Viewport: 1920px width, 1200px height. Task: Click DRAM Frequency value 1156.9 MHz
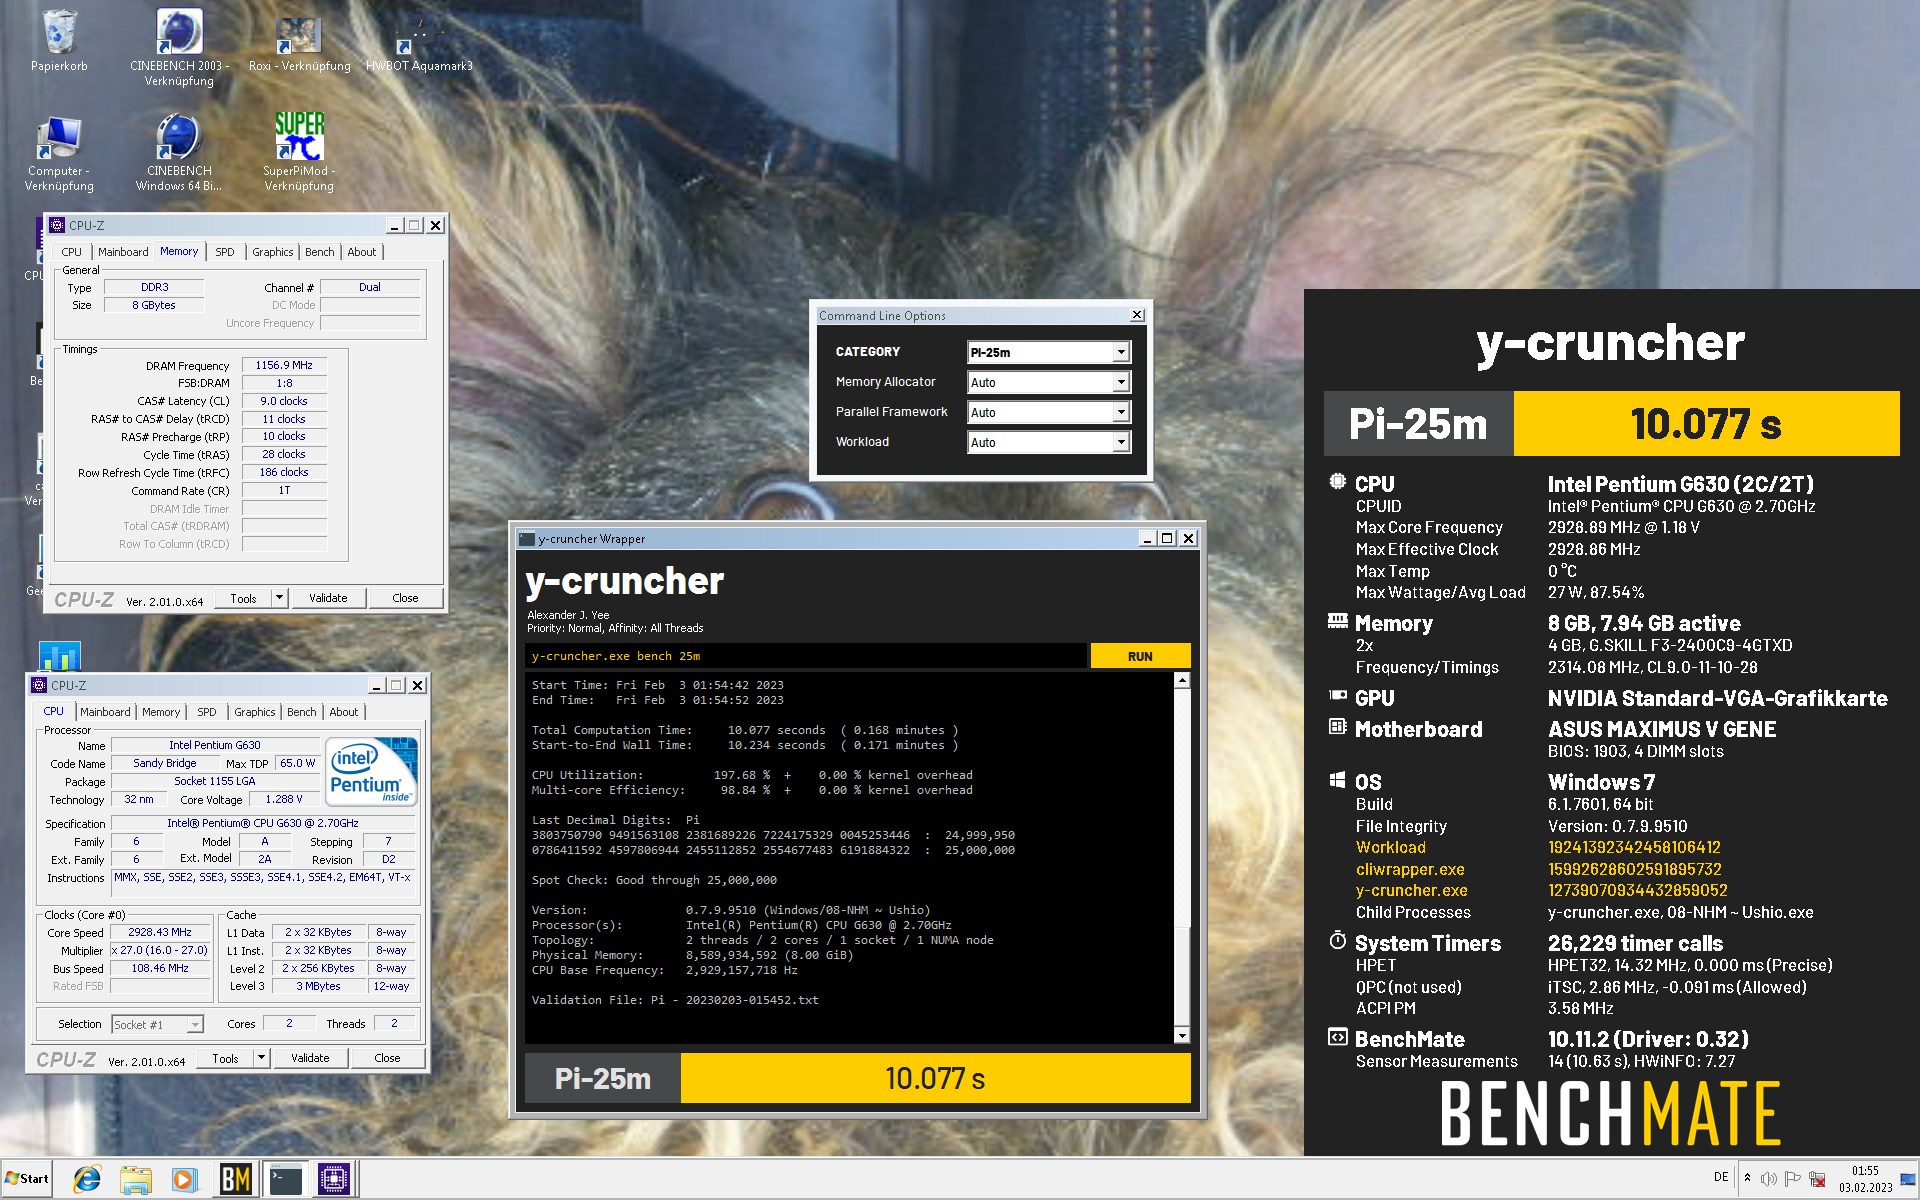284,366
